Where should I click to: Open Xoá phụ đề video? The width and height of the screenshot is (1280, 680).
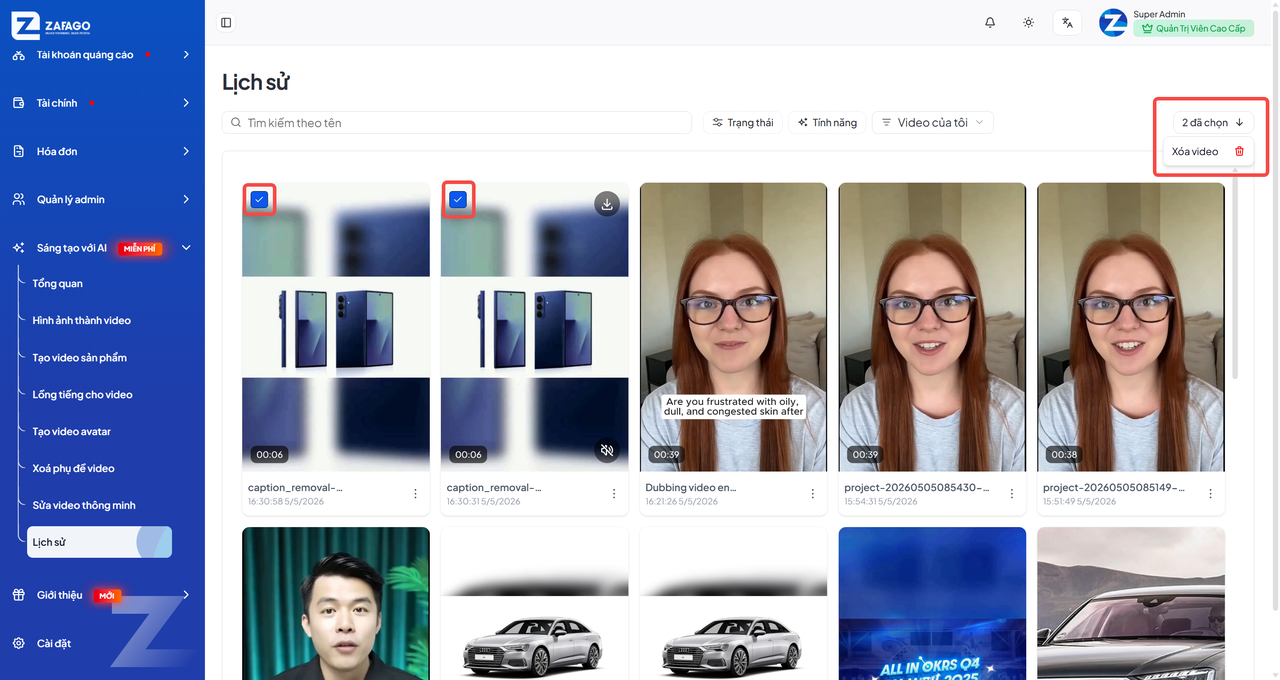(73, 468)
